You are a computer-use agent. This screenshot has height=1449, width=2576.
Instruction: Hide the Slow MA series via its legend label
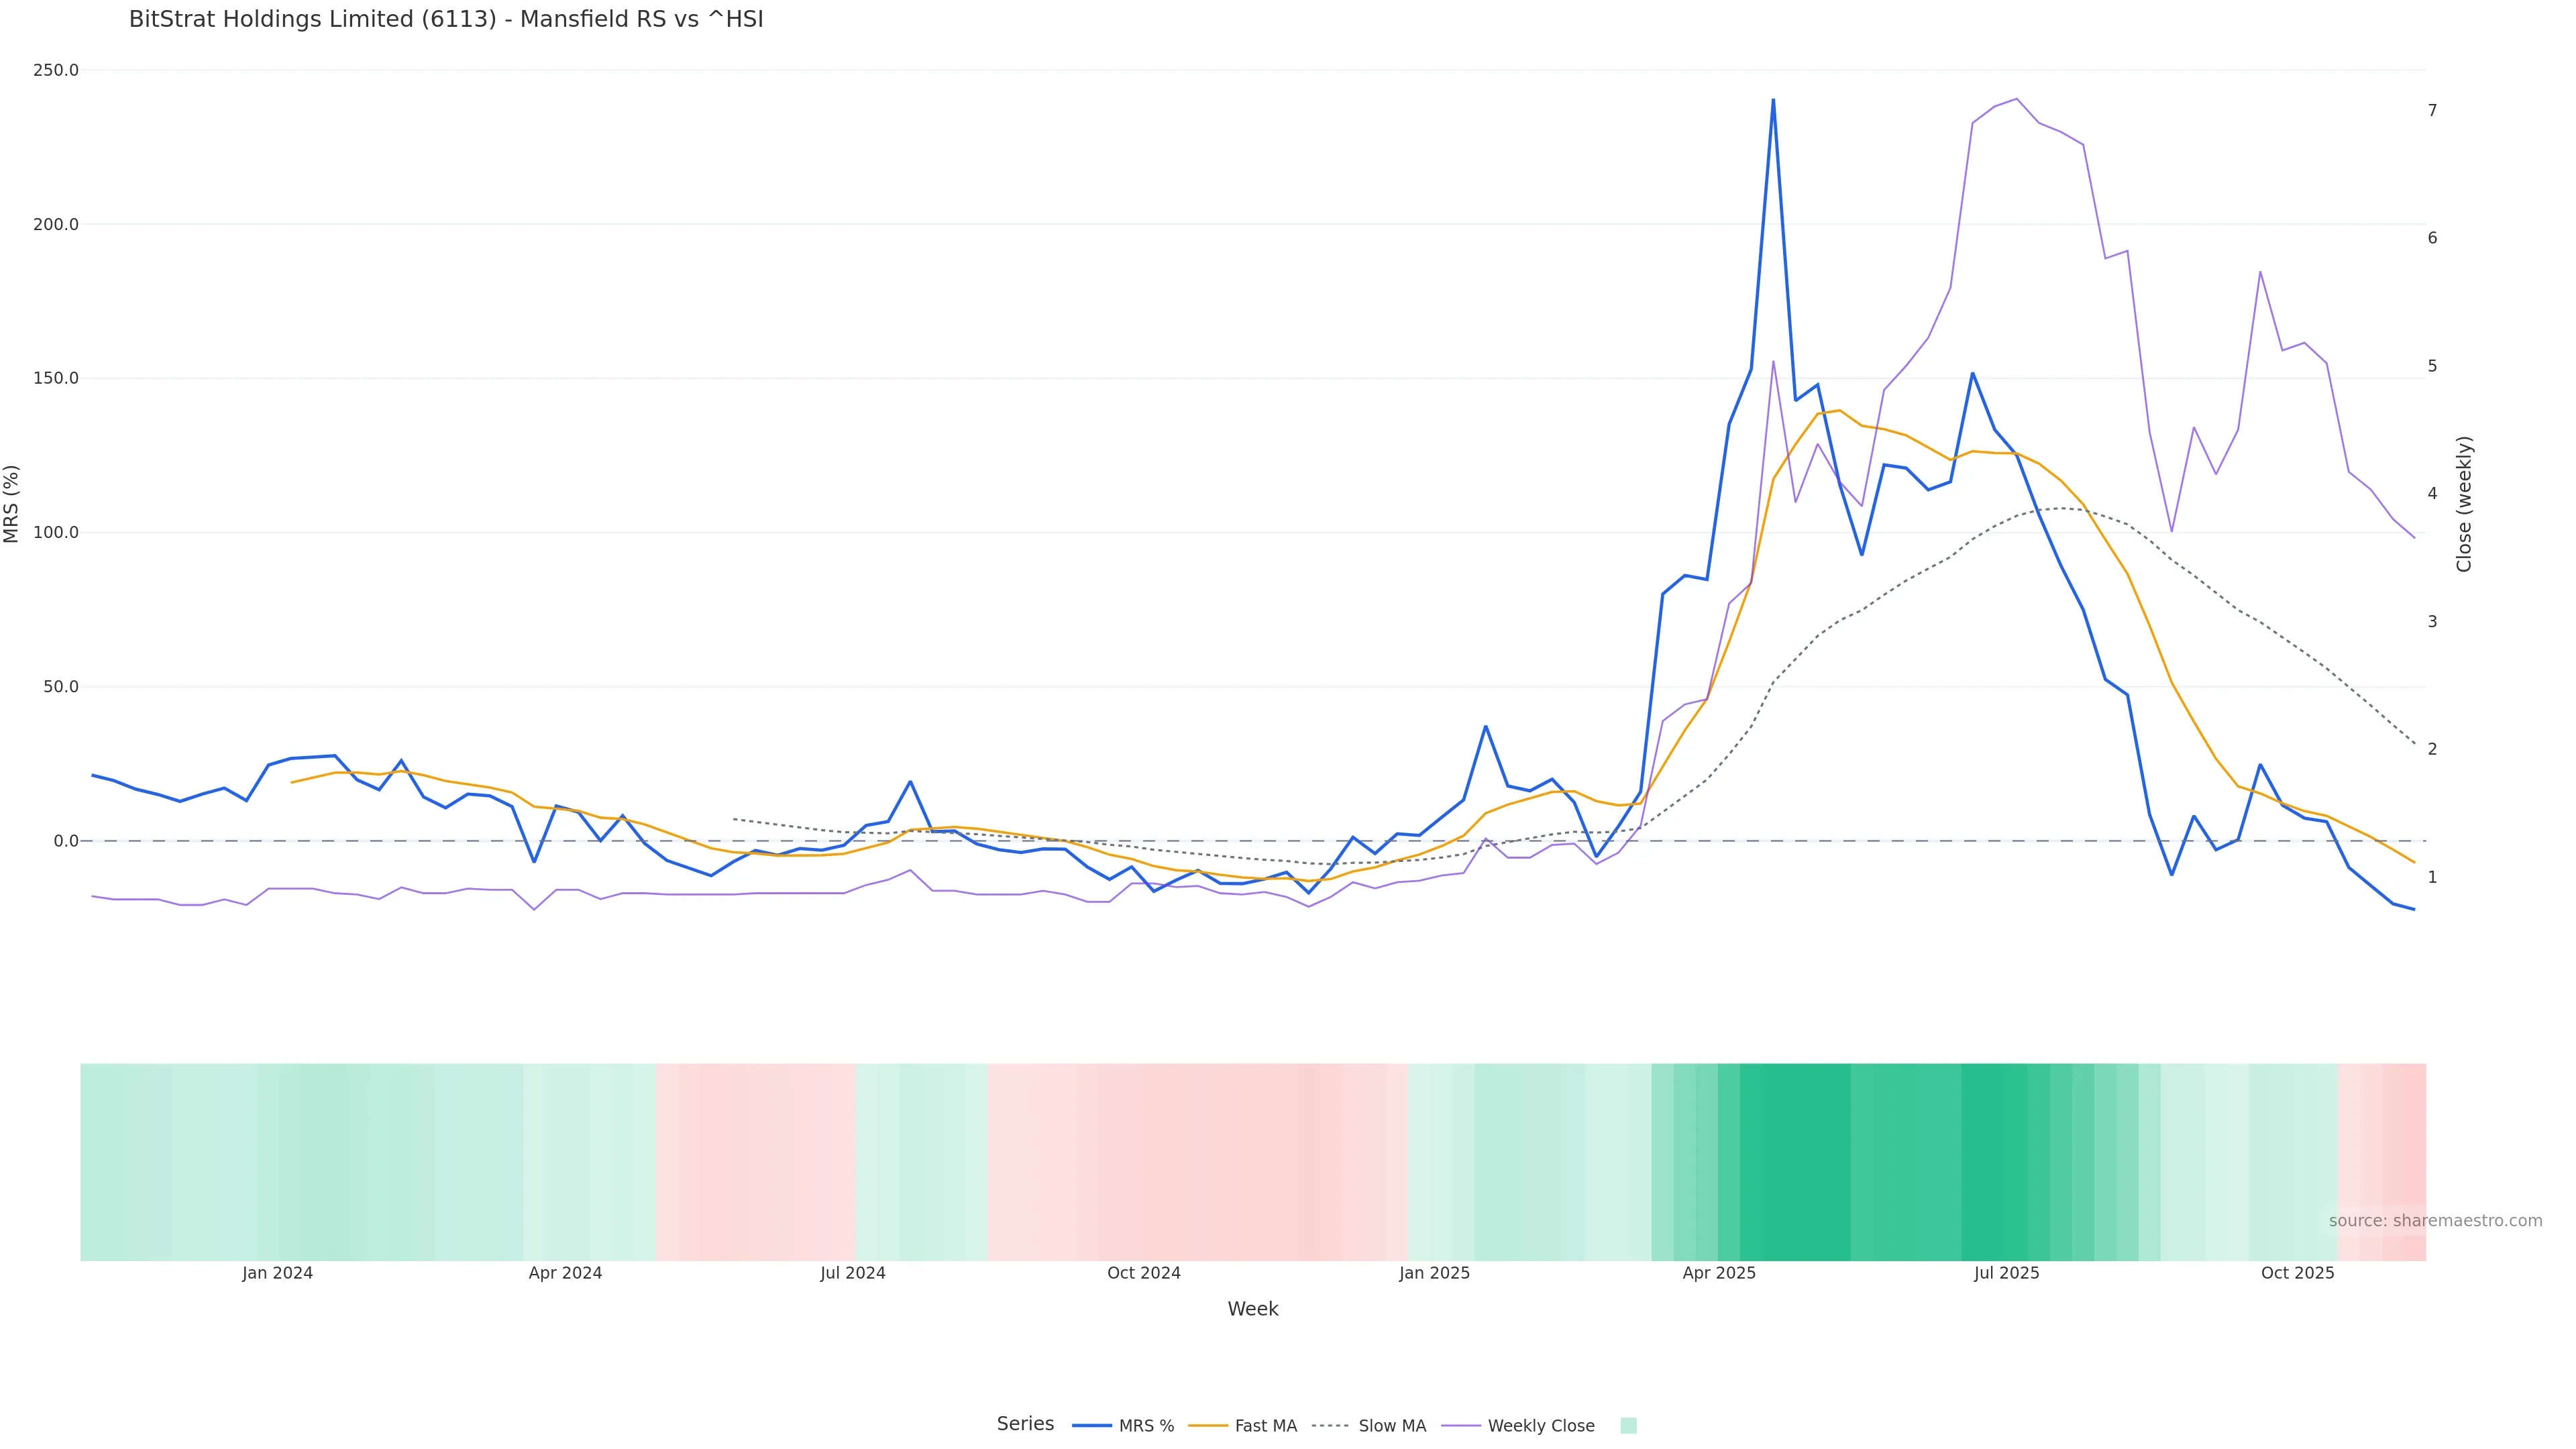point(1392,1426)
